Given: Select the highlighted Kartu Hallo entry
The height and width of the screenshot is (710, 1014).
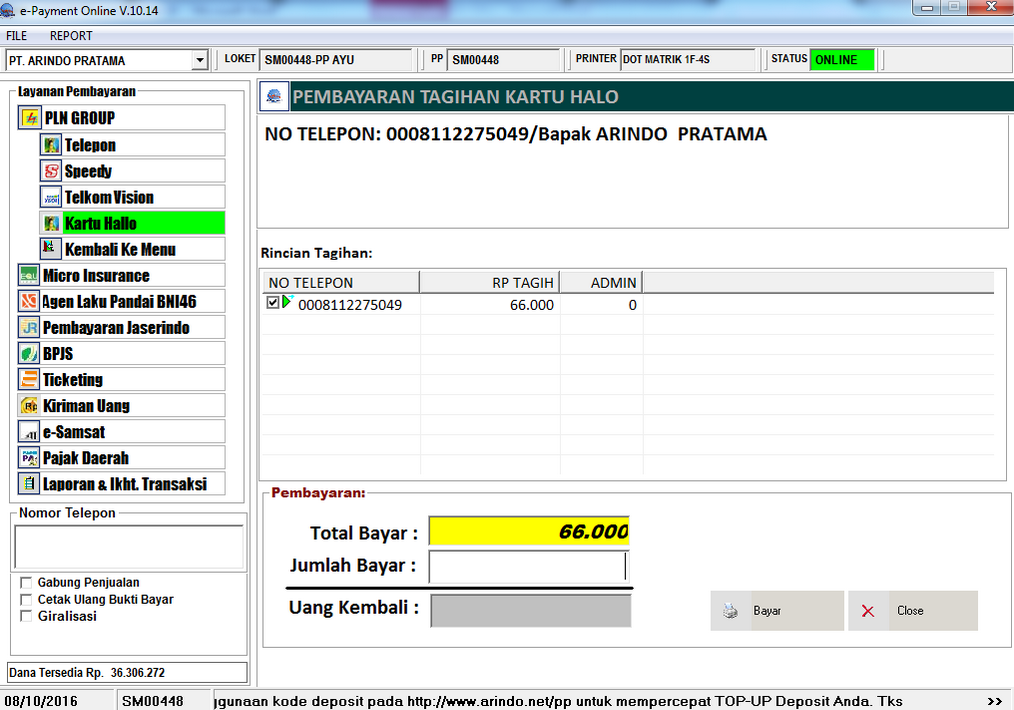Looking at the screenshot, I should (132, 223).
